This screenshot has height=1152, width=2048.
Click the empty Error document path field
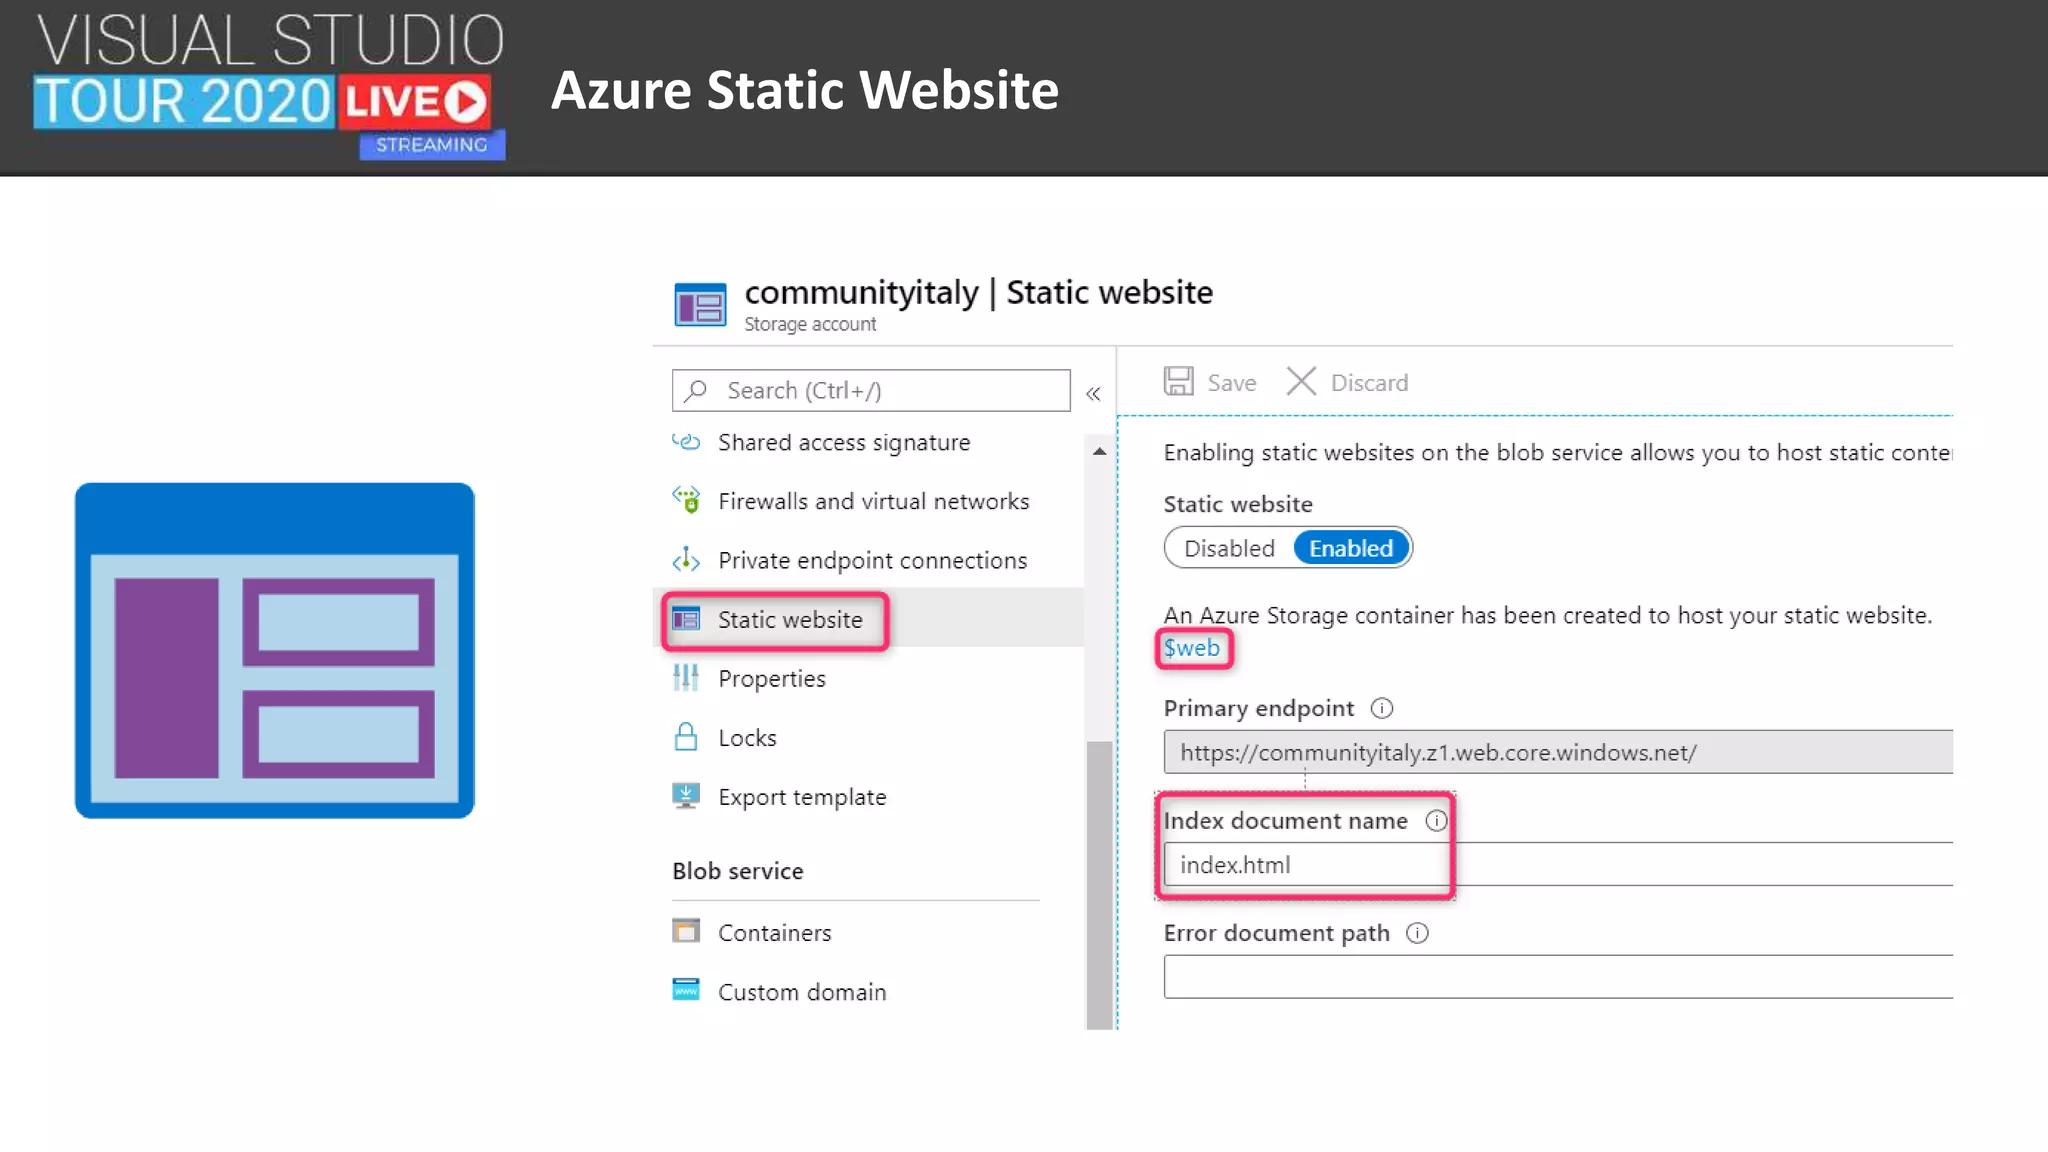pos(1558,977)
